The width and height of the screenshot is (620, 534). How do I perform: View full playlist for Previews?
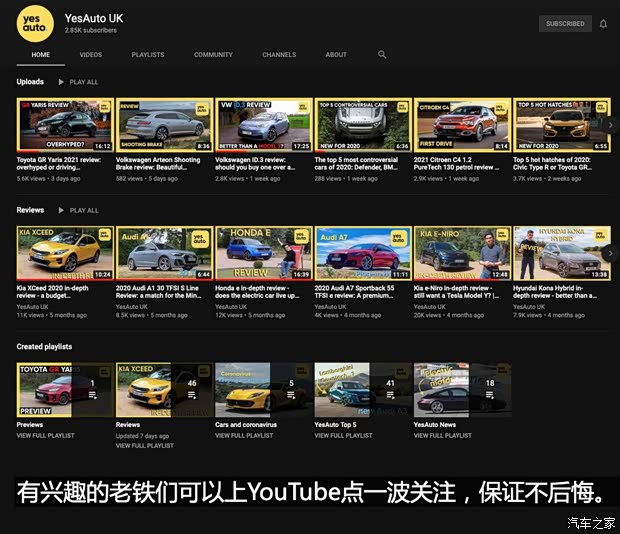tap(45, 436)
